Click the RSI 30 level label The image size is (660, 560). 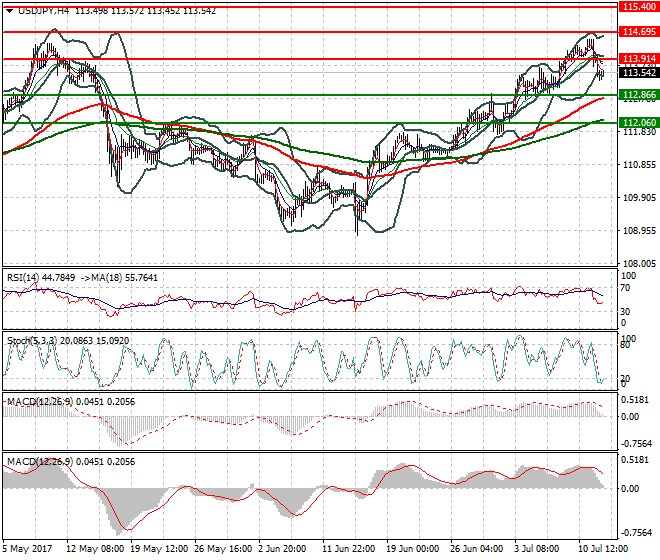tap(625, 312)
